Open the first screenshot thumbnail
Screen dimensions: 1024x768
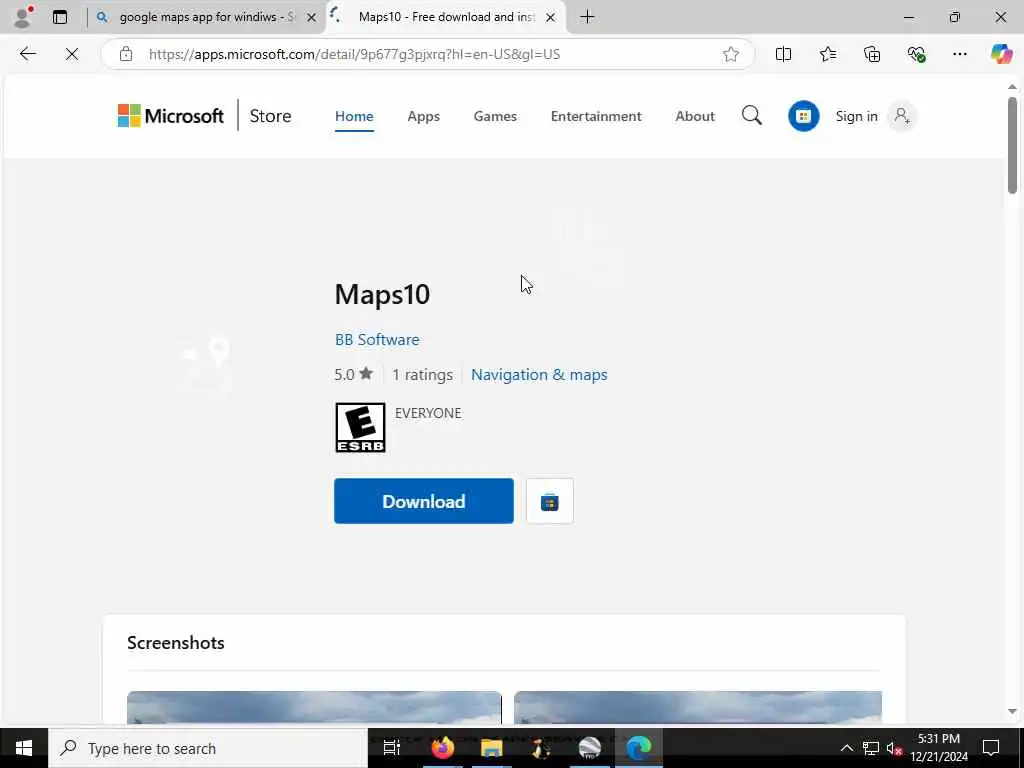coord(314,707)
